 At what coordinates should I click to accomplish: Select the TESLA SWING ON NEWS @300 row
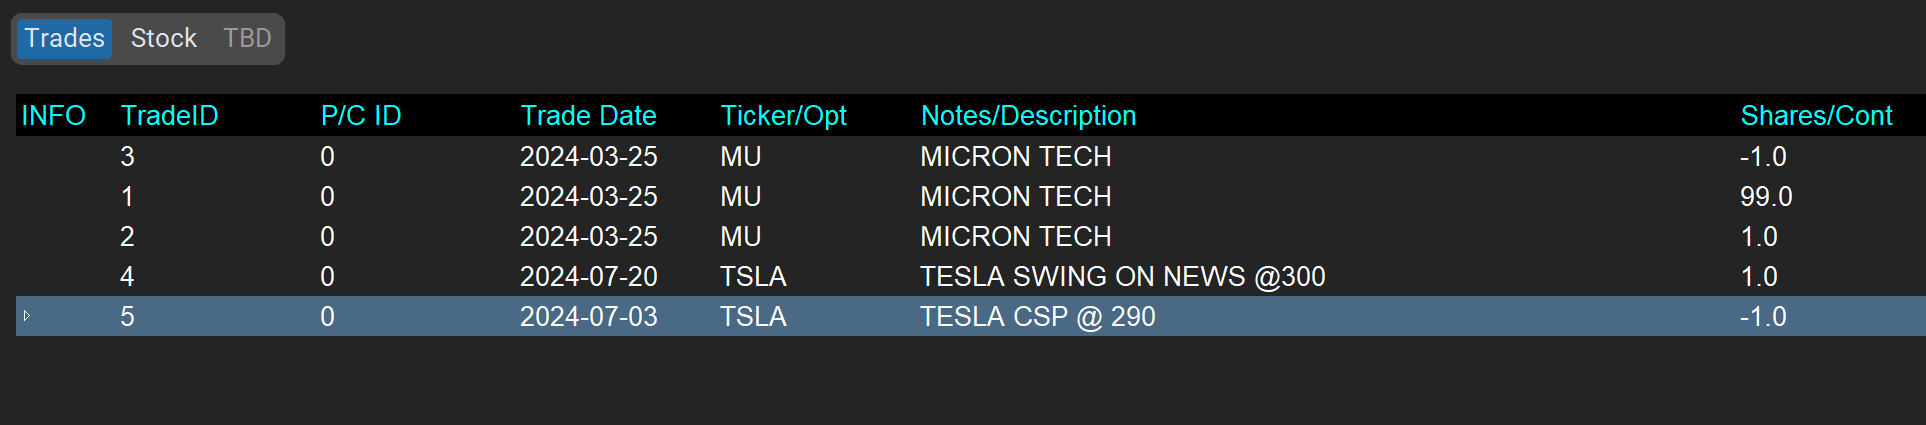[x=1122, y=277]
